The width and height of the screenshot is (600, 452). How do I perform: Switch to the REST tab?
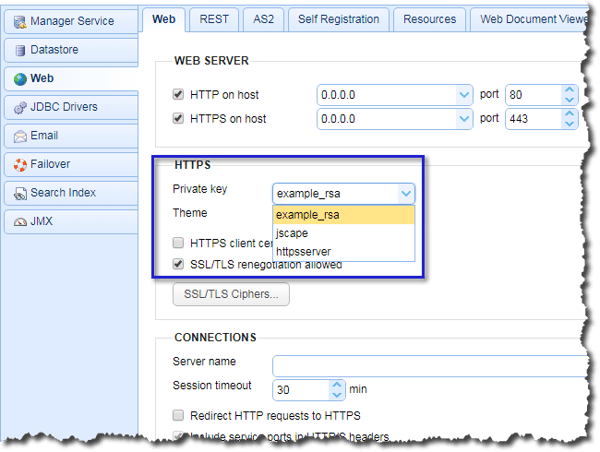click(214, 19)
